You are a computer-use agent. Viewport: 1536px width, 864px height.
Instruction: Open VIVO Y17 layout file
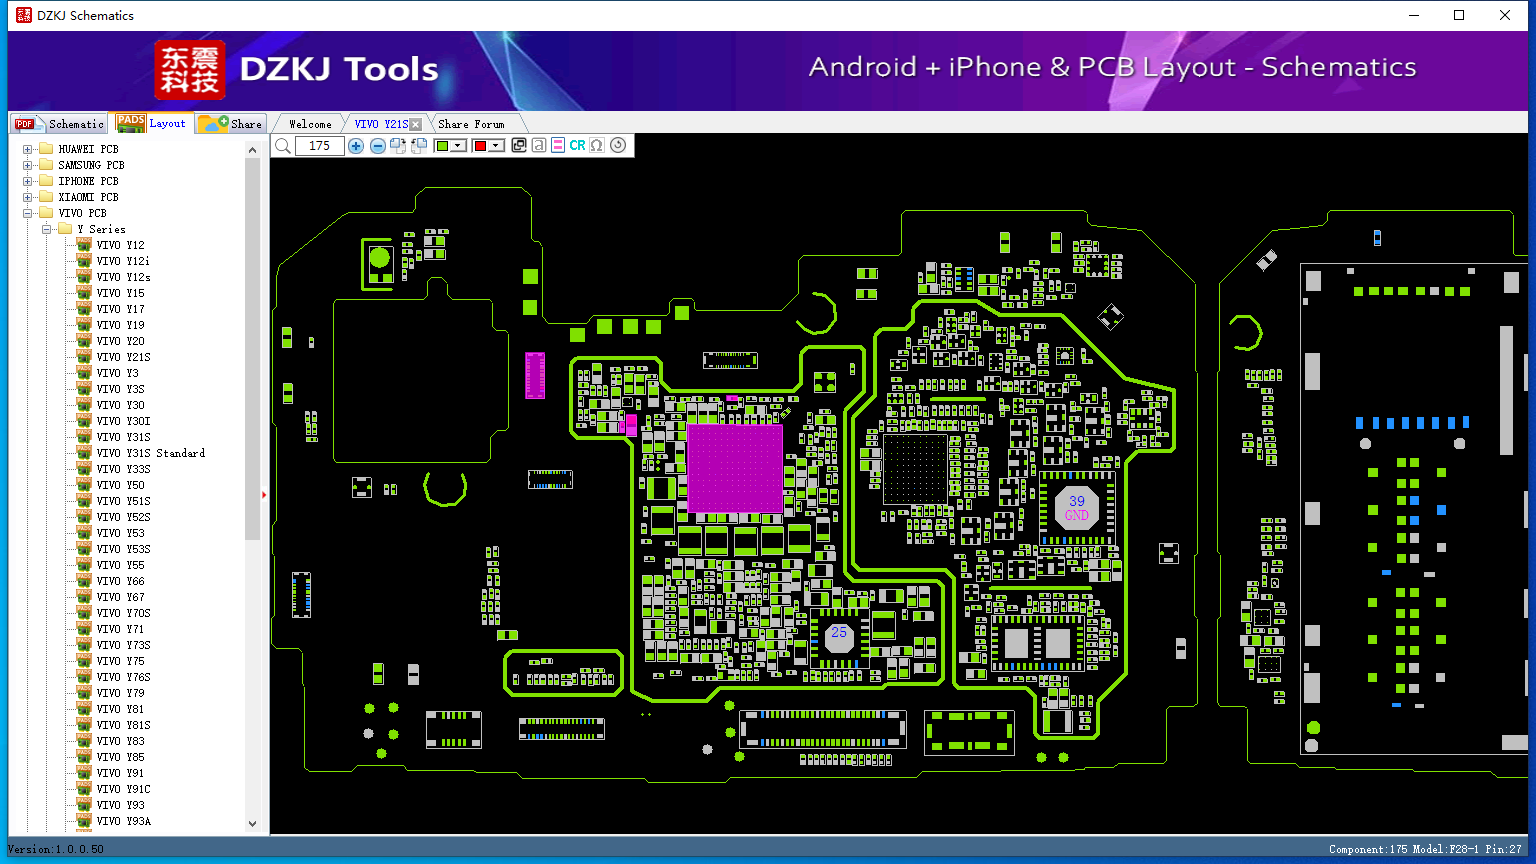point(120,309)
